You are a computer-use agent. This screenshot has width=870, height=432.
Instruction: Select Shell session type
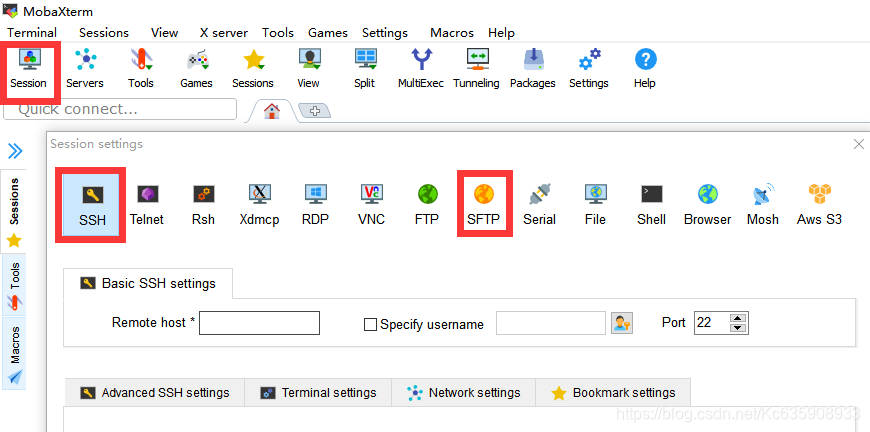[651, 205]
